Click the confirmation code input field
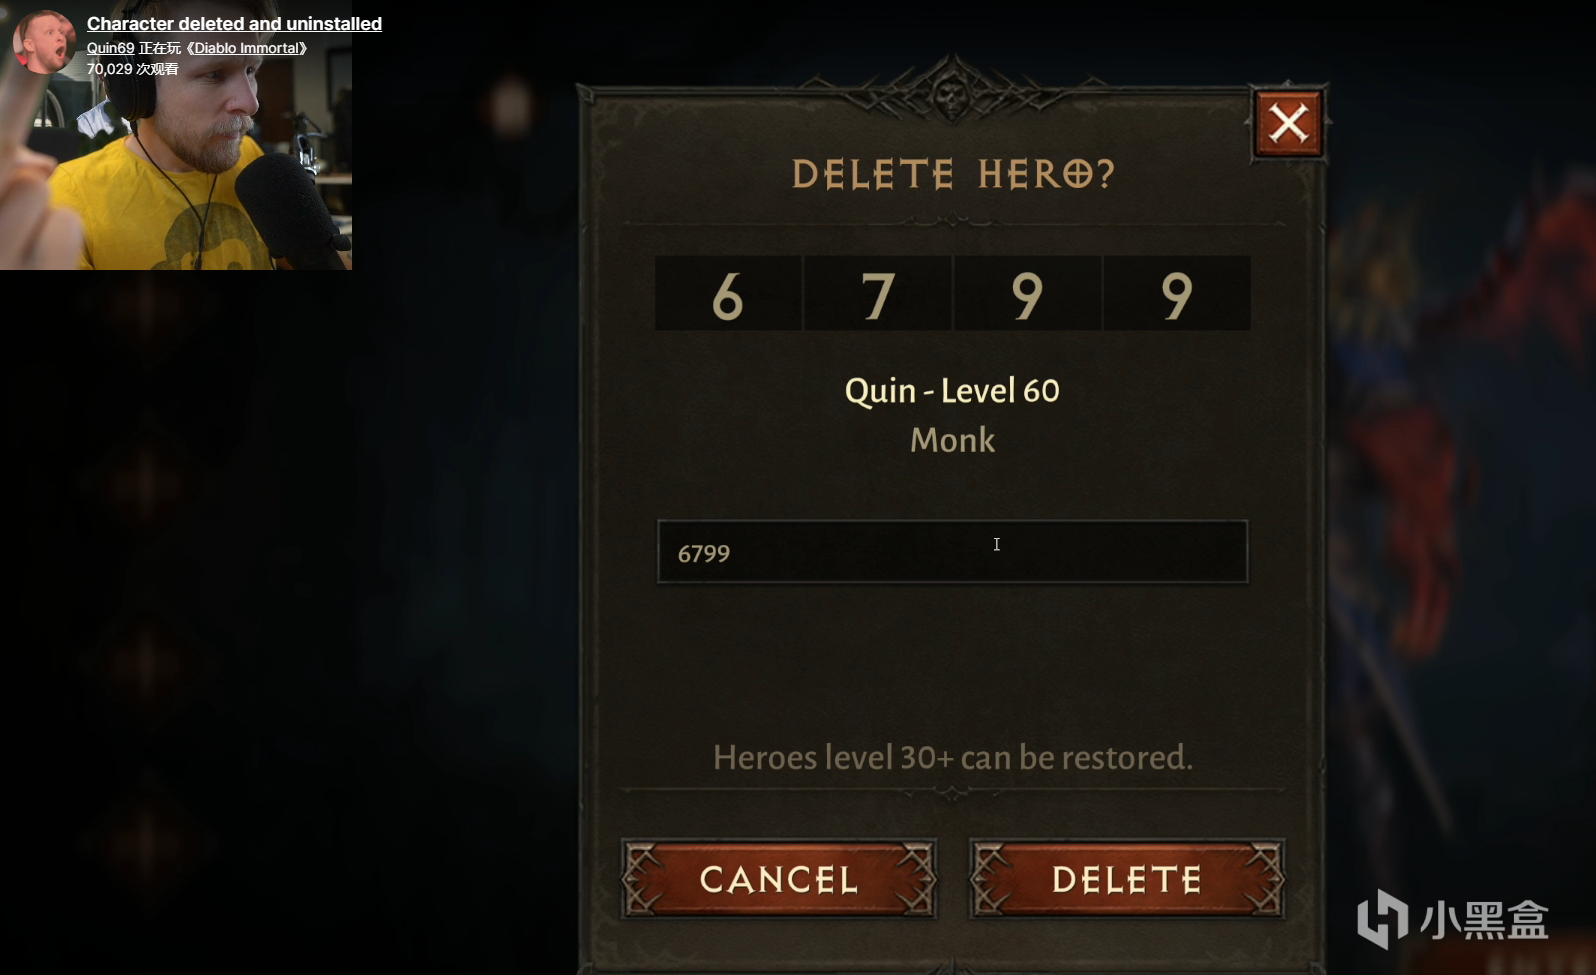This screenshot has height=975, width=1596. (952, 551)
